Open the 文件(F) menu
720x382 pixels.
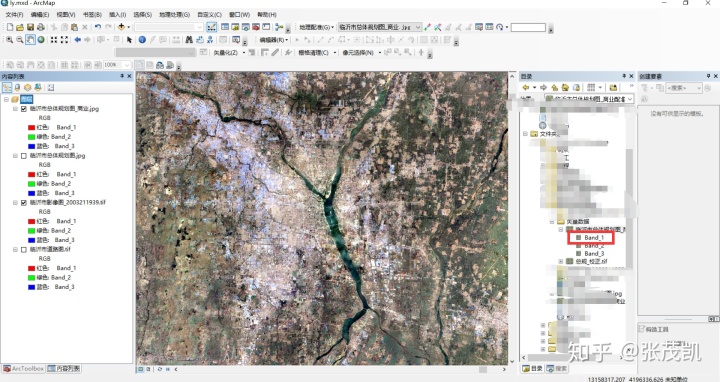14,15
